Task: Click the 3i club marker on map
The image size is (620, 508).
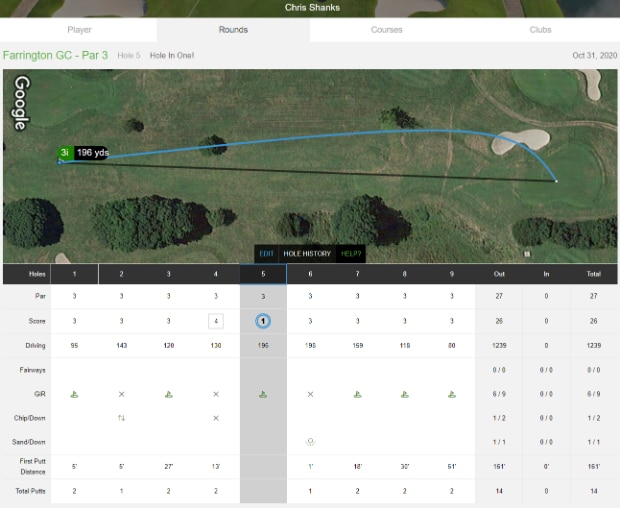Action: tap(65, 153)
